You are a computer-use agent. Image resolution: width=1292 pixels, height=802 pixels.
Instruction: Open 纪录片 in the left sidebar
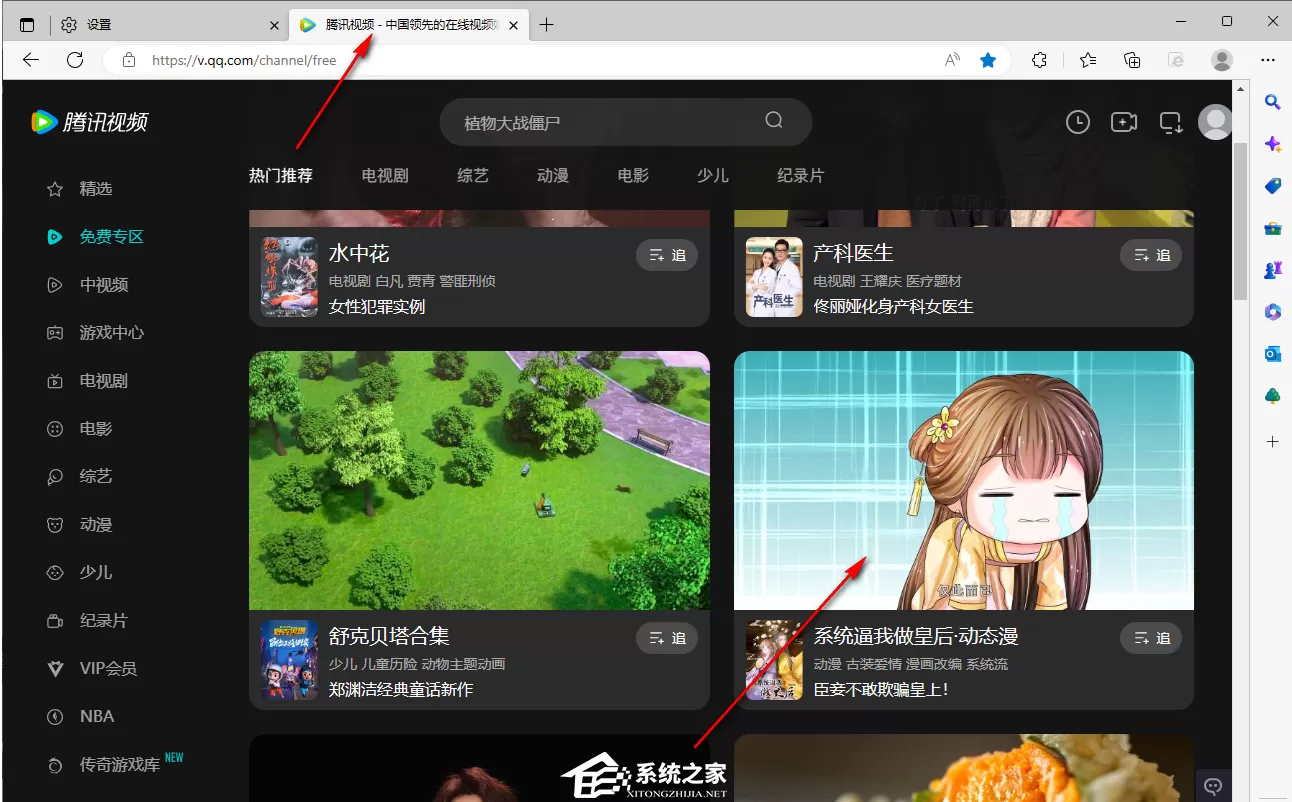pyautogui.click(x=104, y=621)
